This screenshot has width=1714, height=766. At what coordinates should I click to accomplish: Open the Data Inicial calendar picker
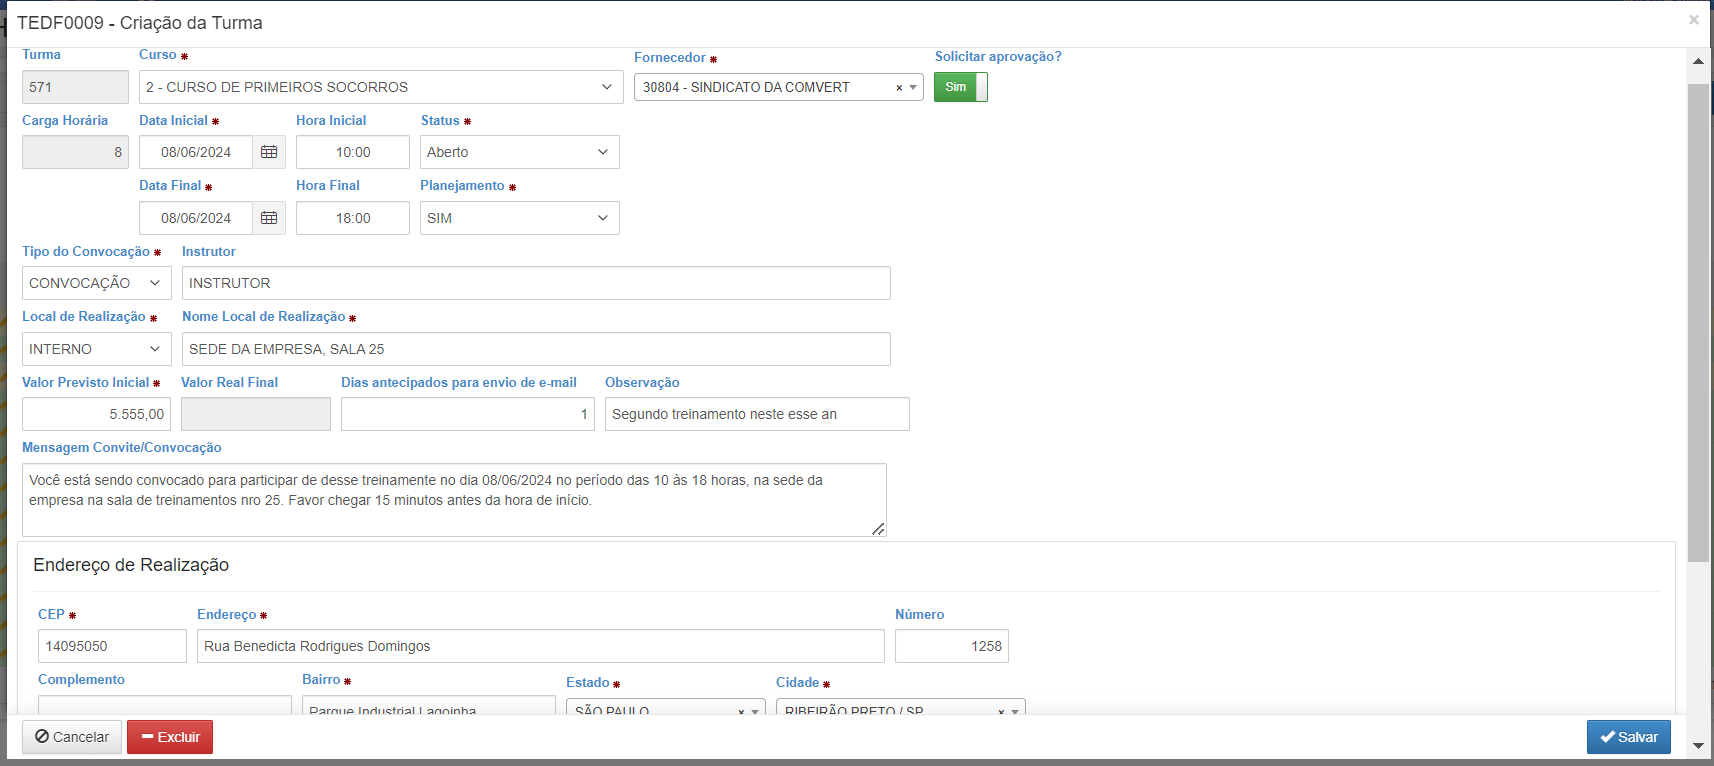pos(269,152)
